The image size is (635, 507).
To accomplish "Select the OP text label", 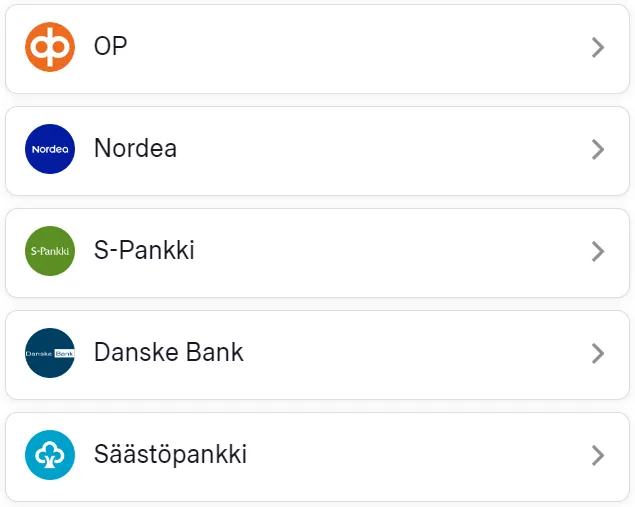I will 111,47.
